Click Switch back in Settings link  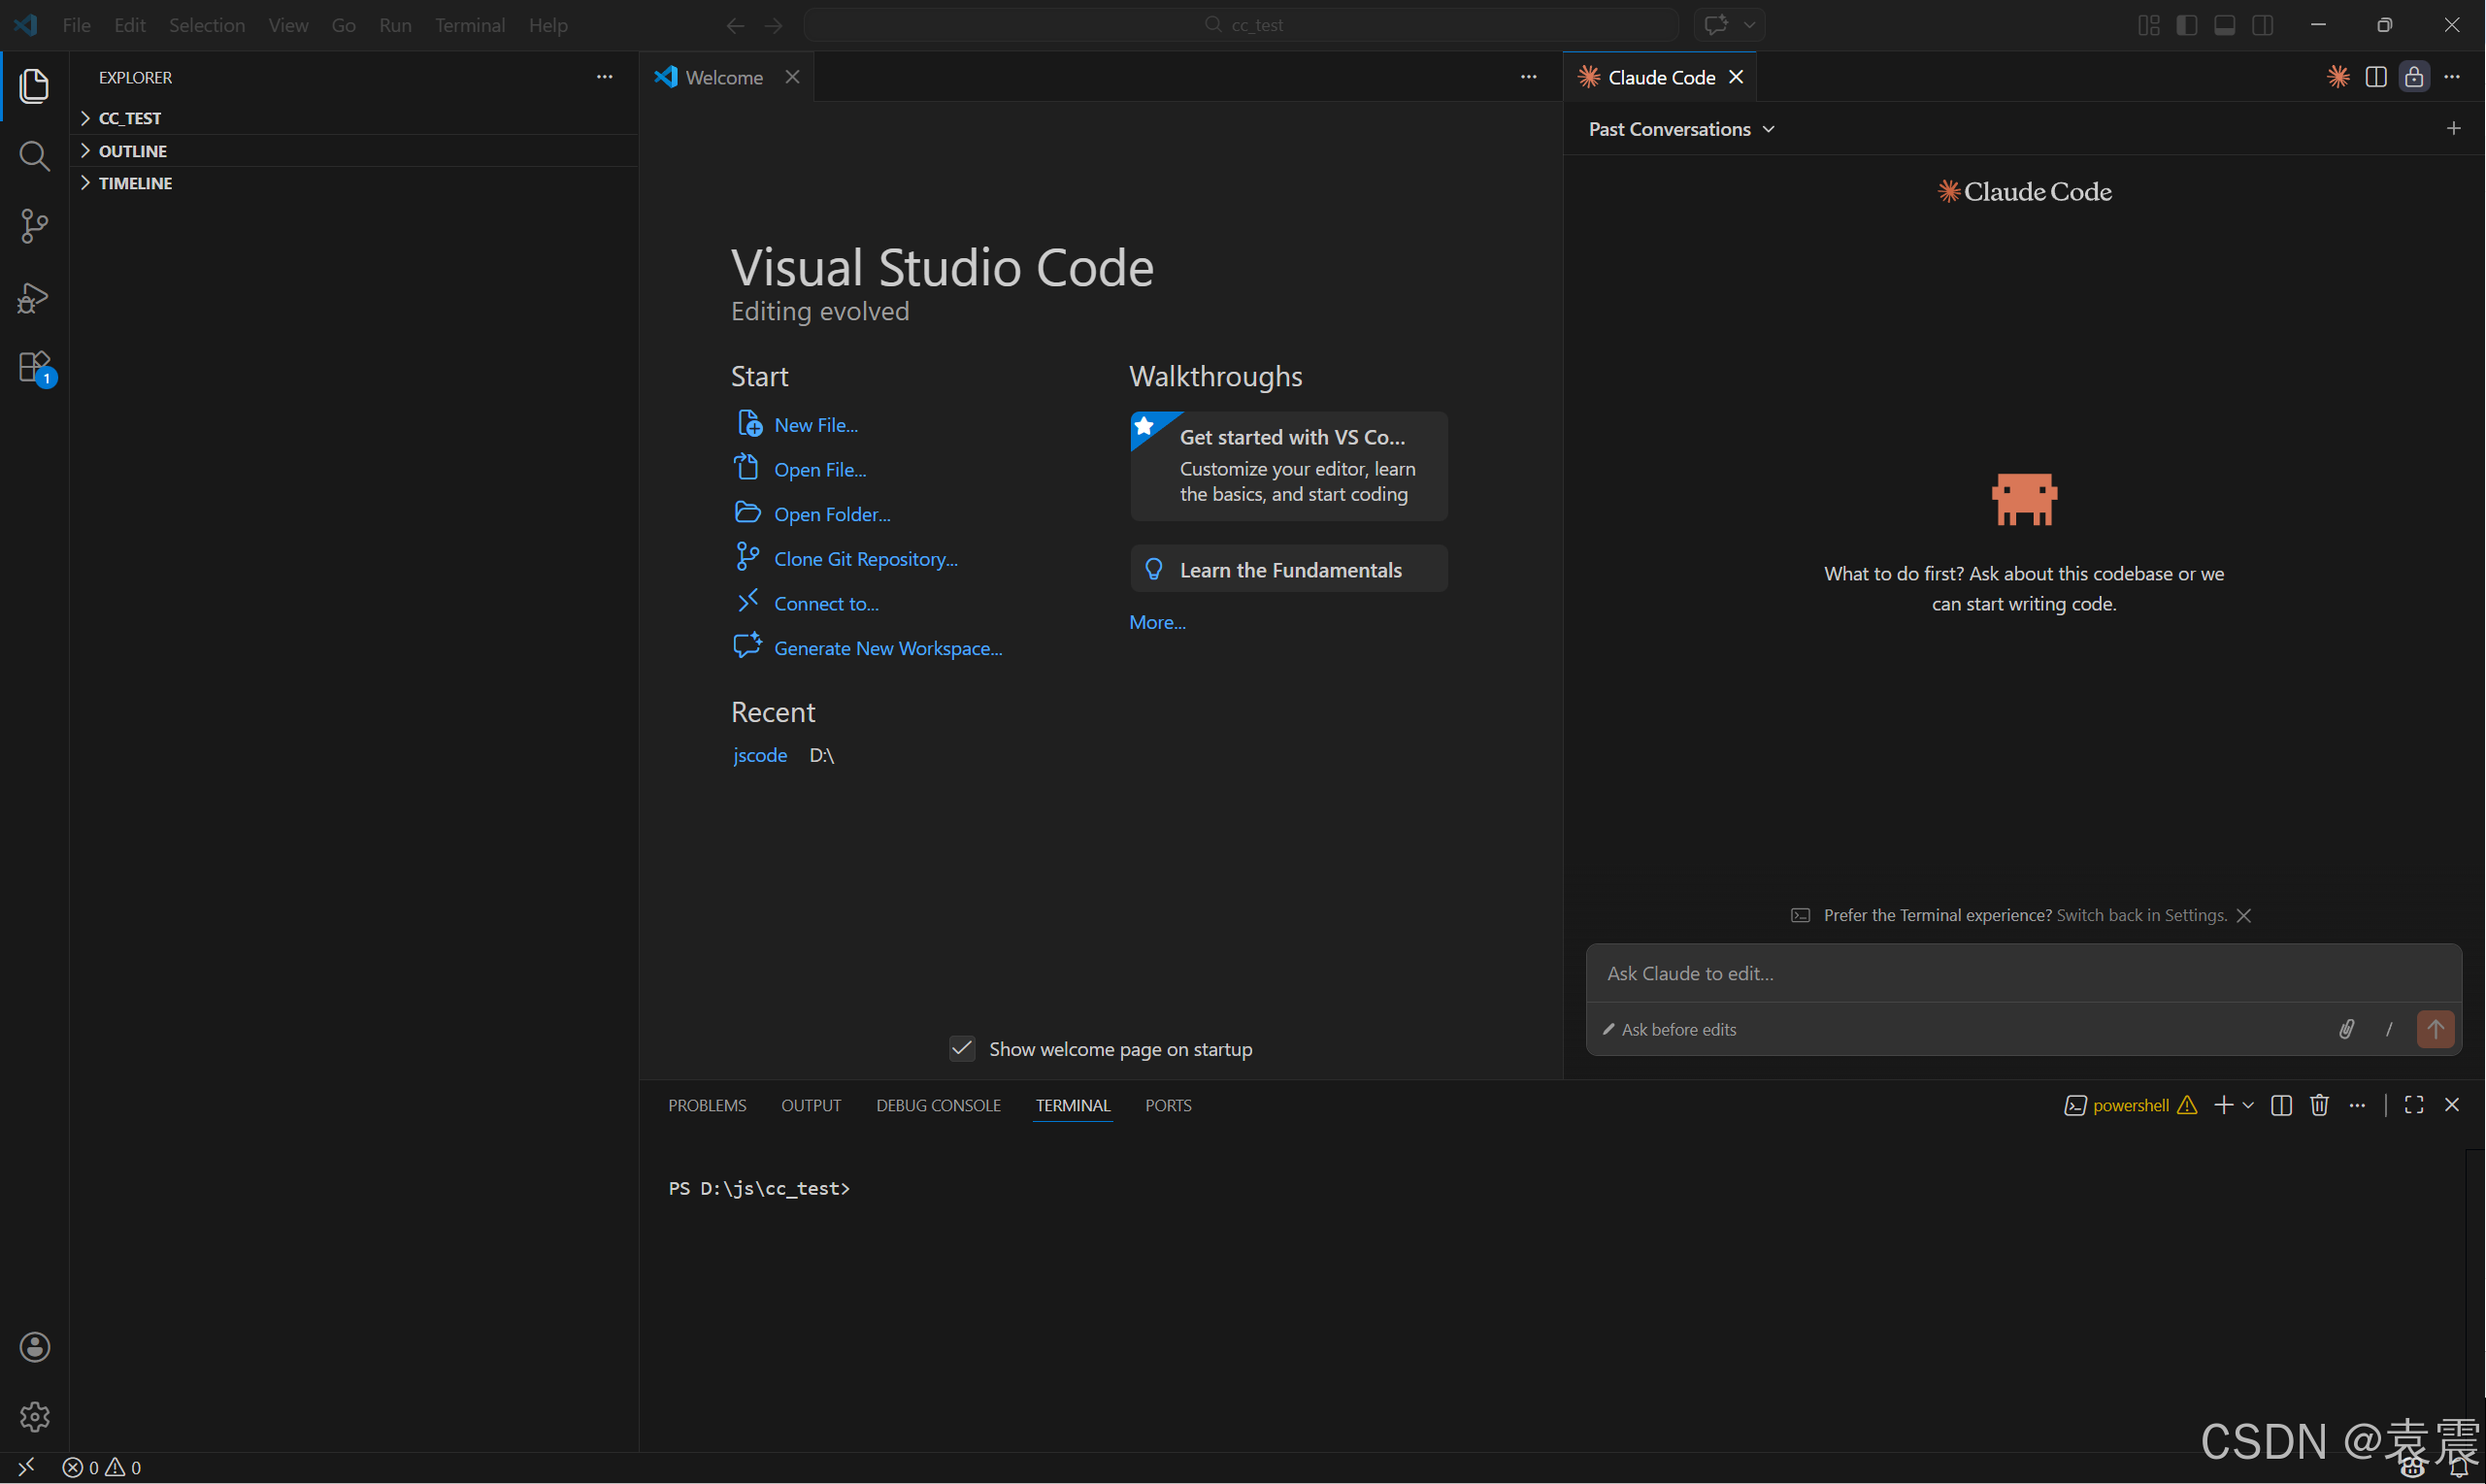click(x=2141, y=915)
